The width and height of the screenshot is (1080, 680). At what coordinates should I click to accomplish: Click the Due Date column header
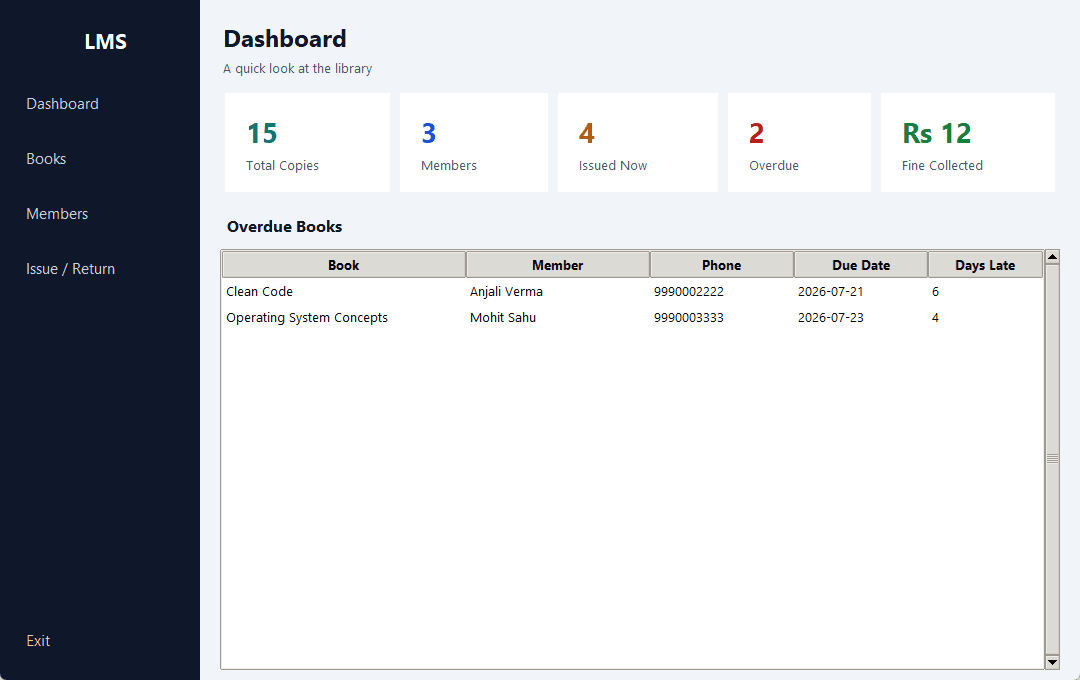pyautogui.click(x=861, y=265)
